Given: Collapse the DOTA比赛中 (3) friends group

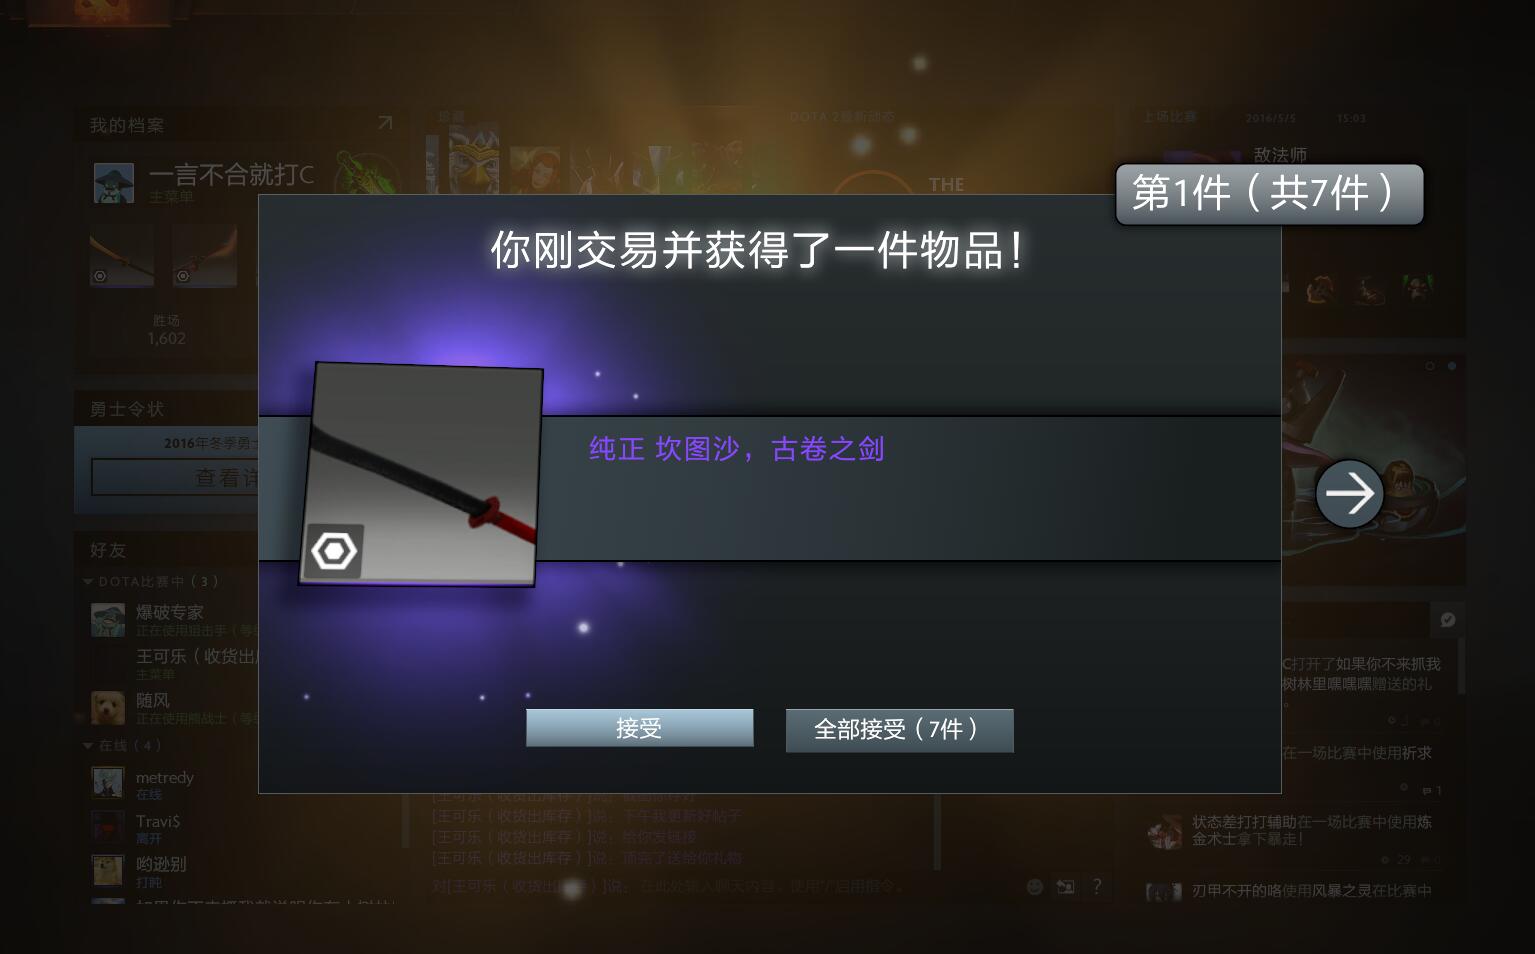Looking at the screenshot, I should click(88, 581).
